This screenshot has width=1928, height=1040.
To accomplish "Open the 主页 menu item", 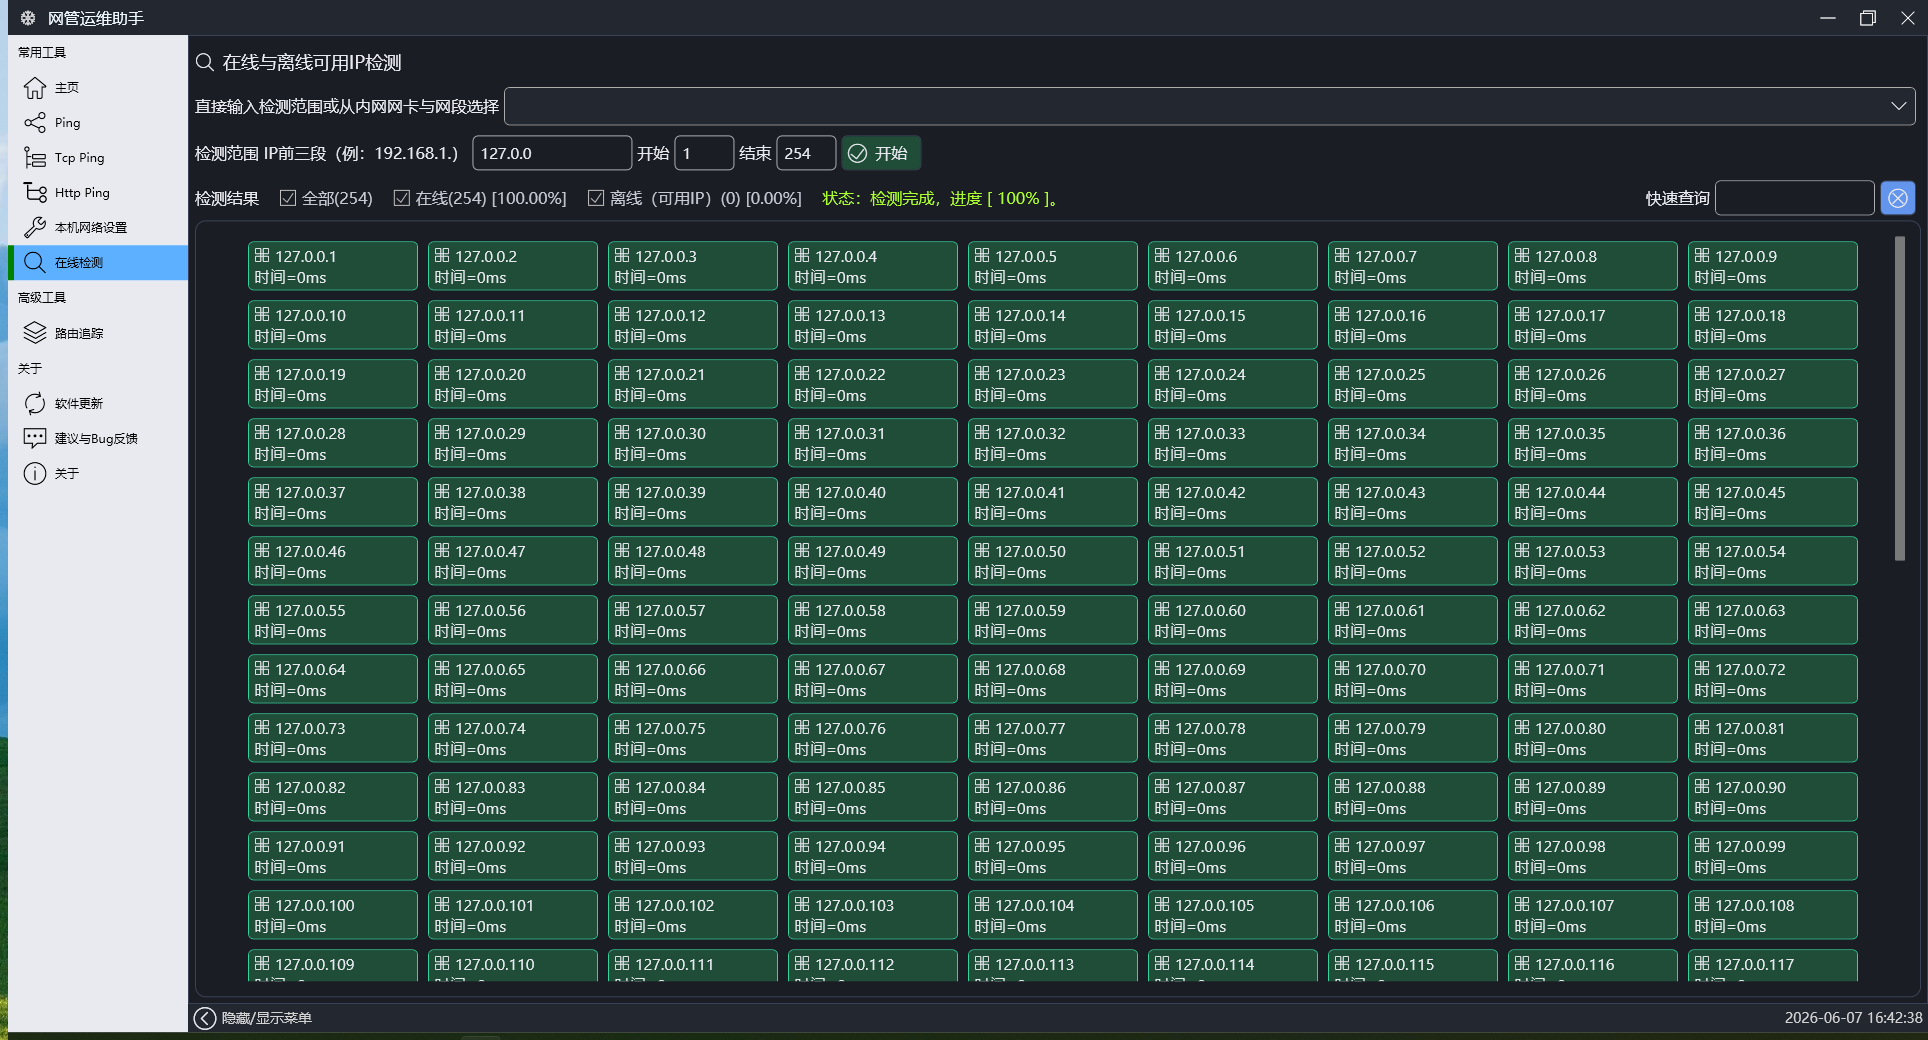I will (98, 88).
